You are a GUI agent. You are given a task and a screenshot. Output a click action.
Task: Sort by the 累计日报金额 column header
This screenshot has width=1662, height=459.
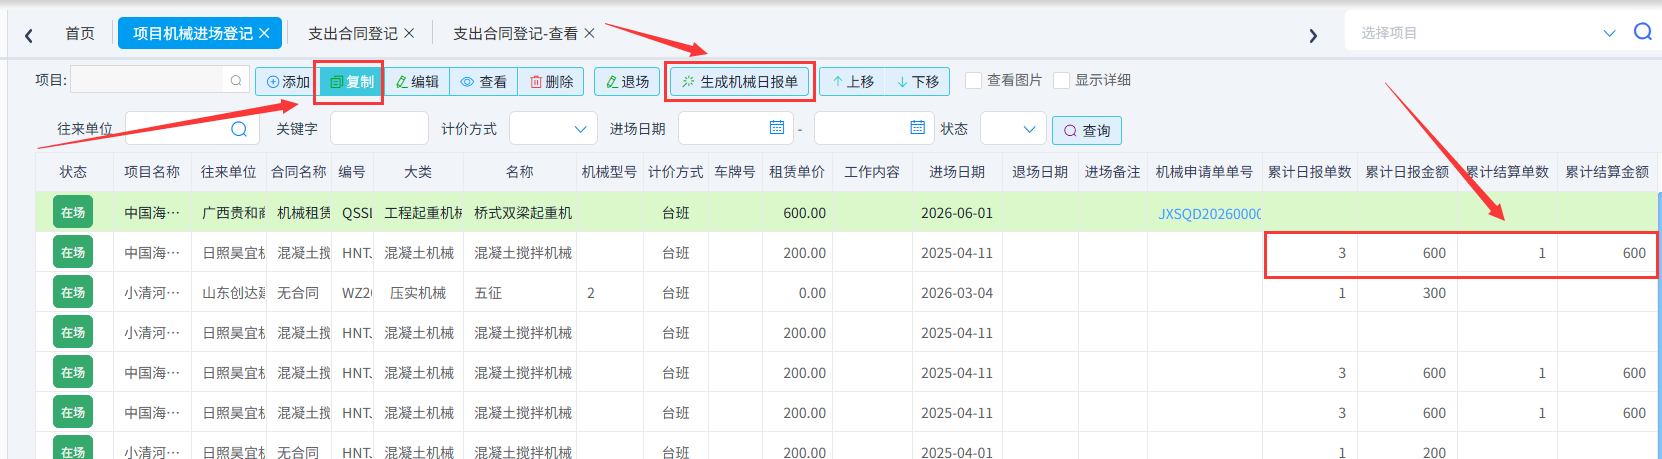[1407, 172]
